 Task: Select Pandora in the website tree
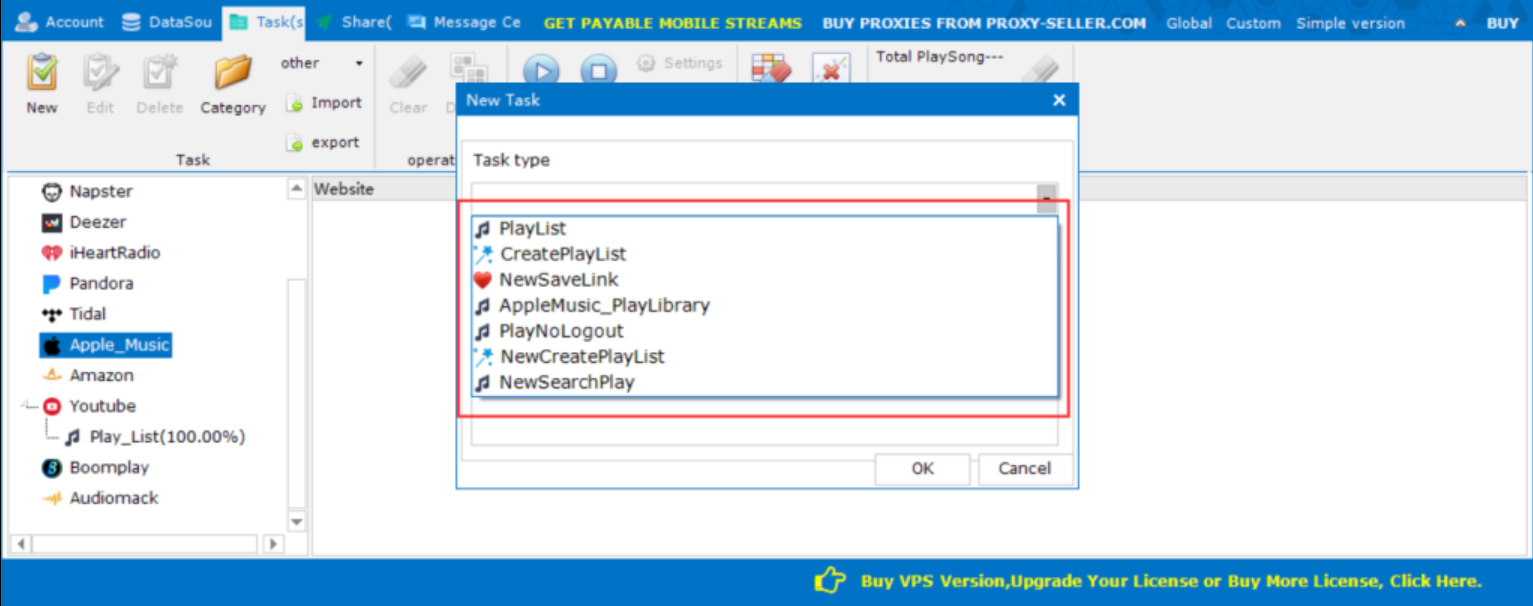tap(87, 284)
